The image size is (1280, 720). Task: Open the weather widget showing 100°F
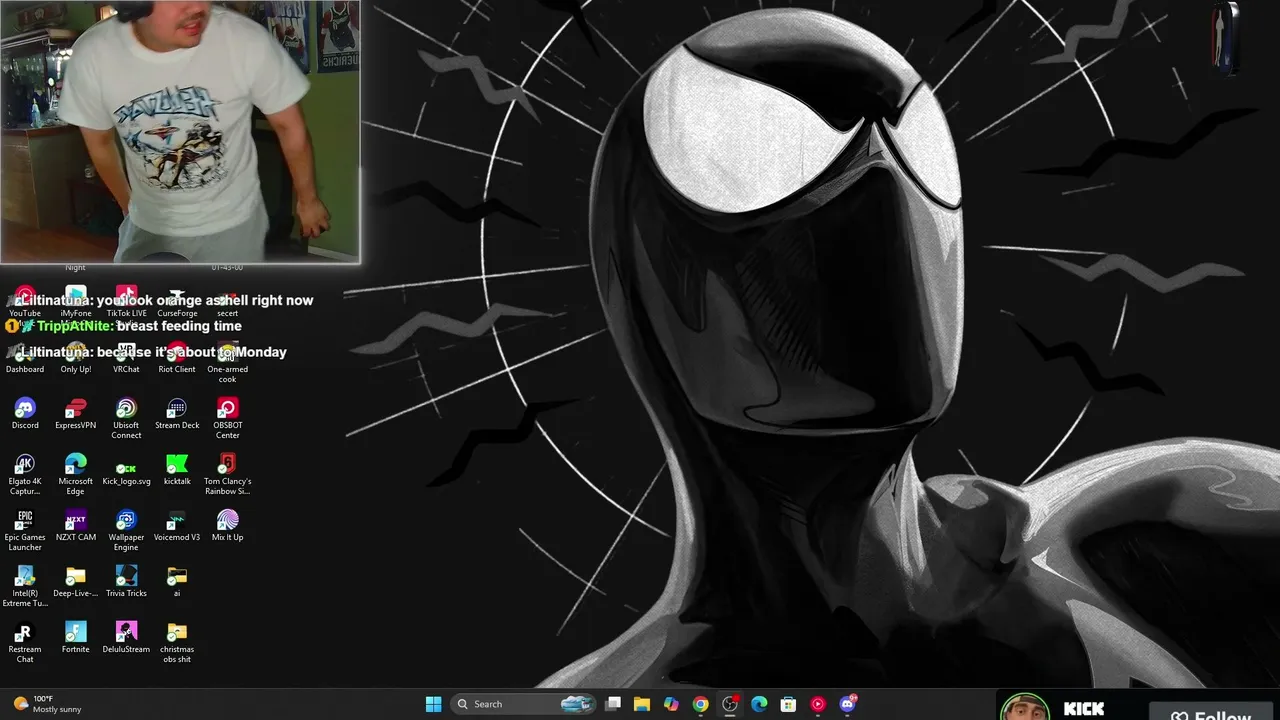(46, 704)
